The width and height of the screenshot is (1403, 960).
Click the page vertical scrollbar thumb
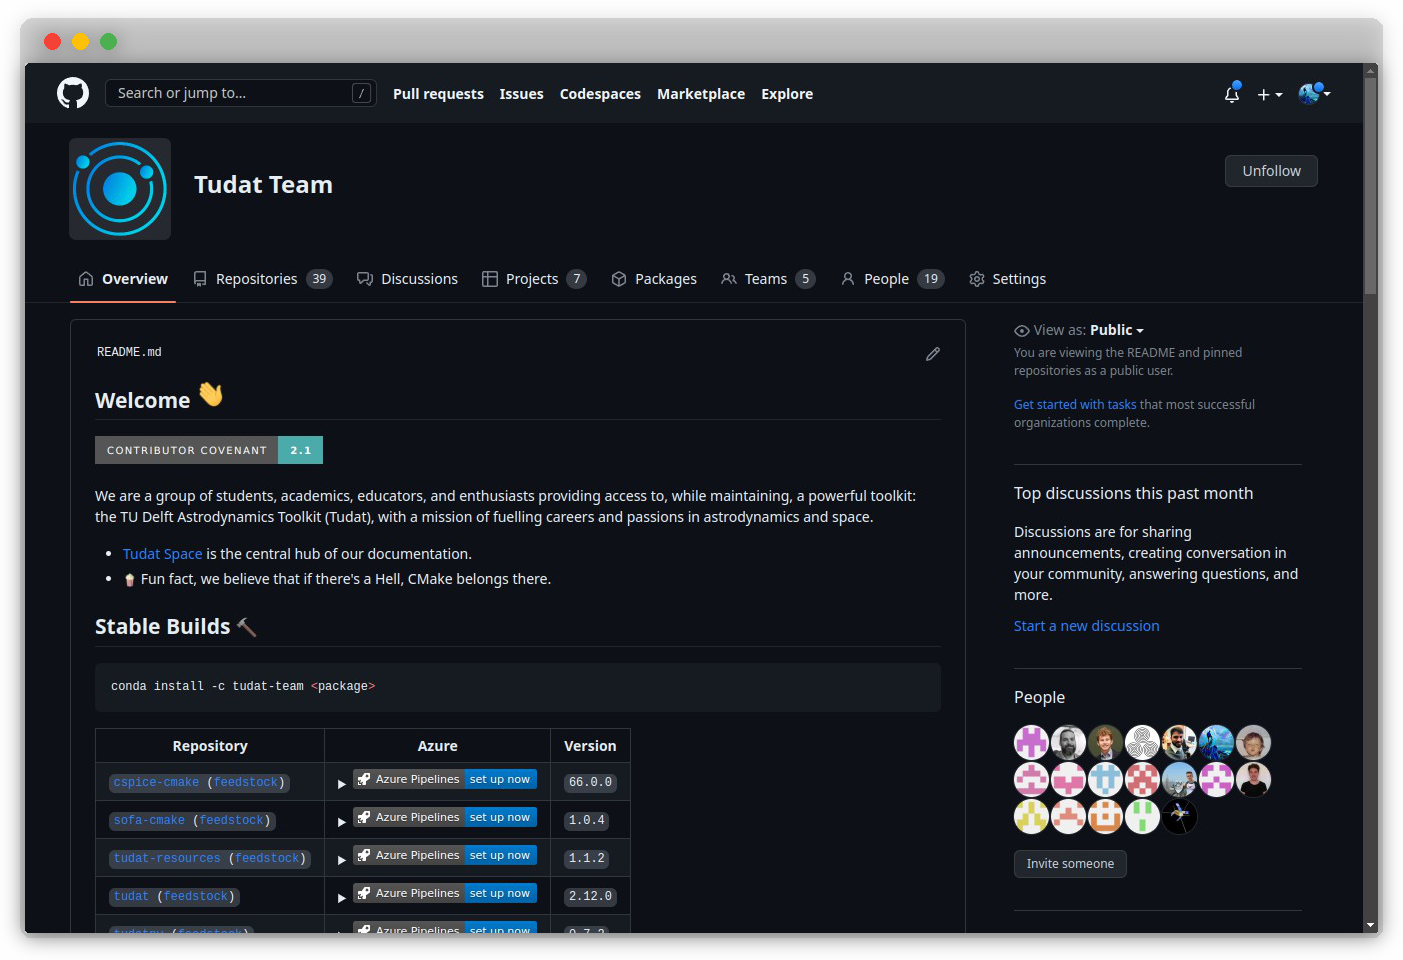[x=1371, y=186]
